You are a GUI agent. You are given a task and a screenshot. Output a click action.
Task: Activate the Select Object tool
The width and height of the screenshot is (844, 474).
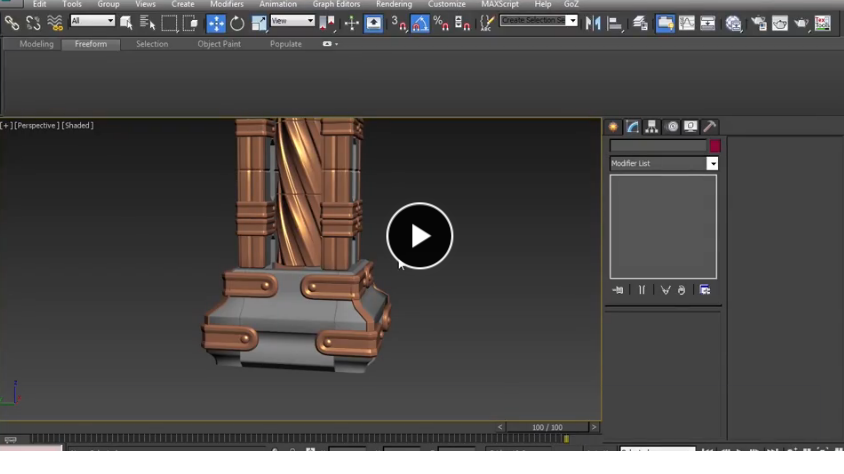point(126,23)
